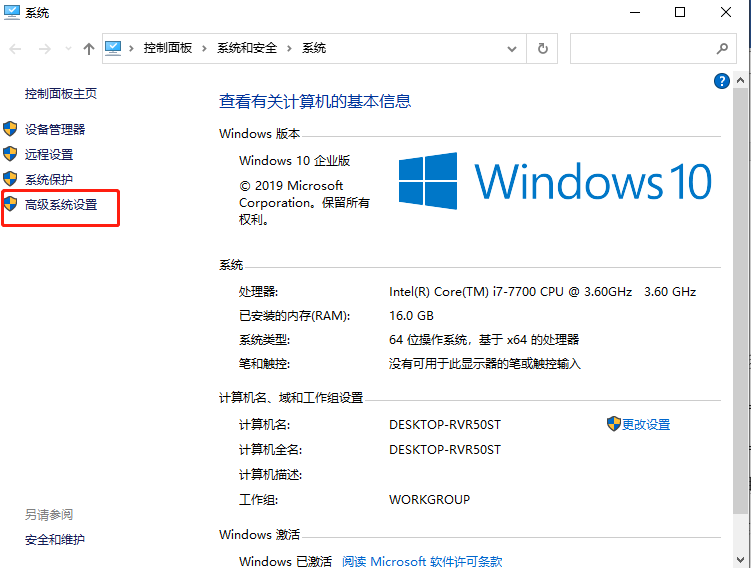Click the shield icon next to 更改设置
This screenshot has height=568, width=751.
pos(614,424)
